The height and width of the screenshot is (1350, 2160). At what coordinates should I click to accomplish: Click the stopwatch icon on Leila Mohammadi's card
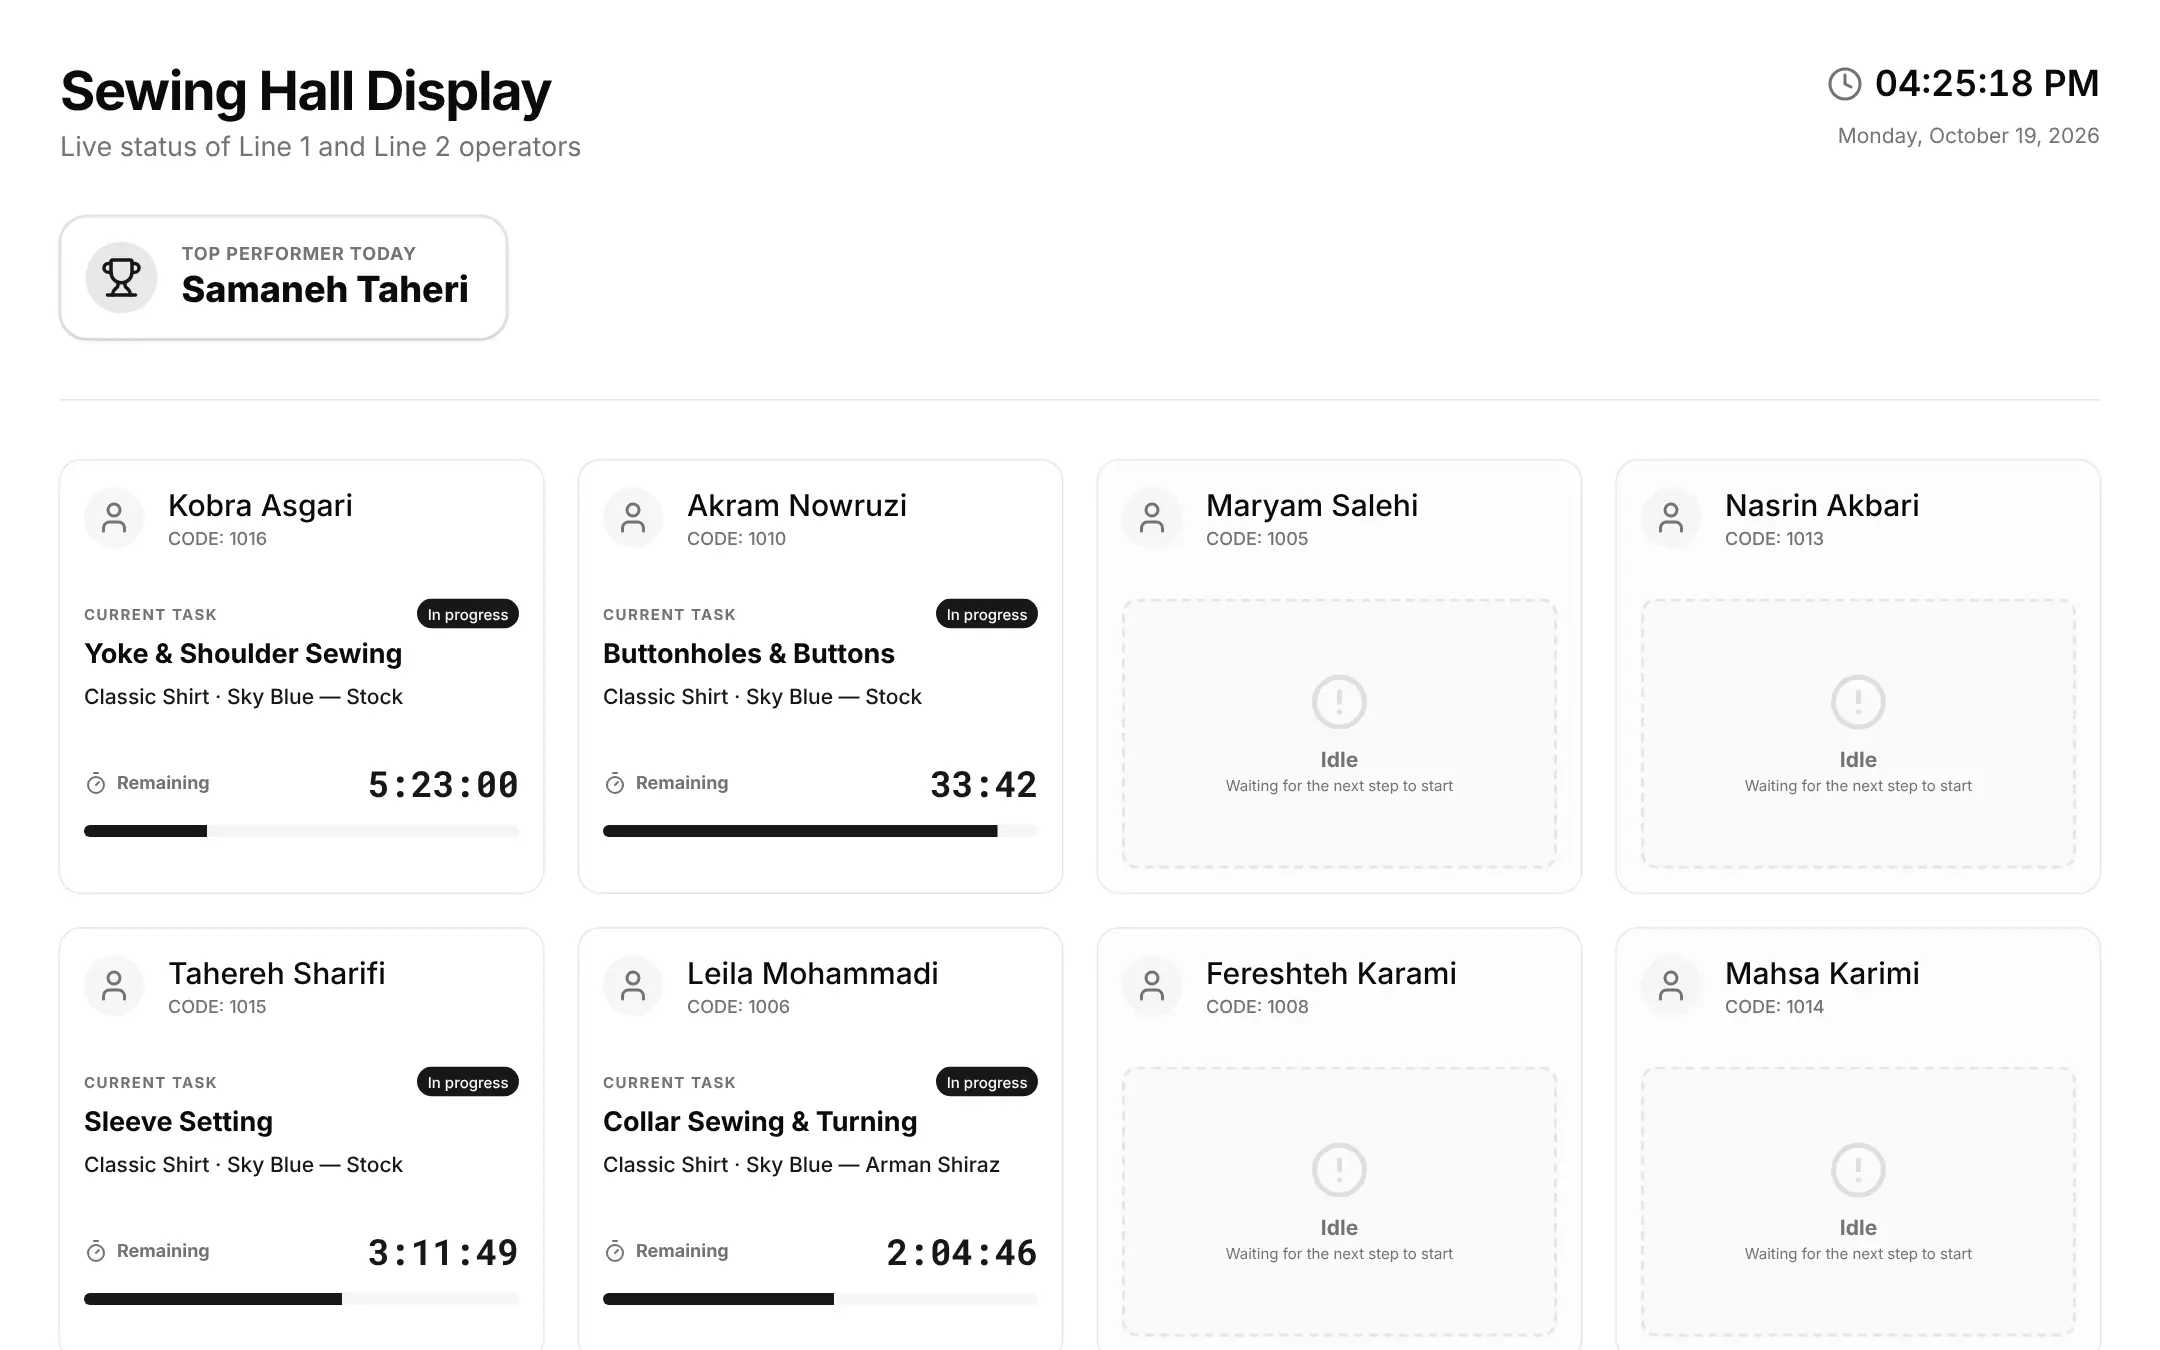click(x=615, y=1252)
